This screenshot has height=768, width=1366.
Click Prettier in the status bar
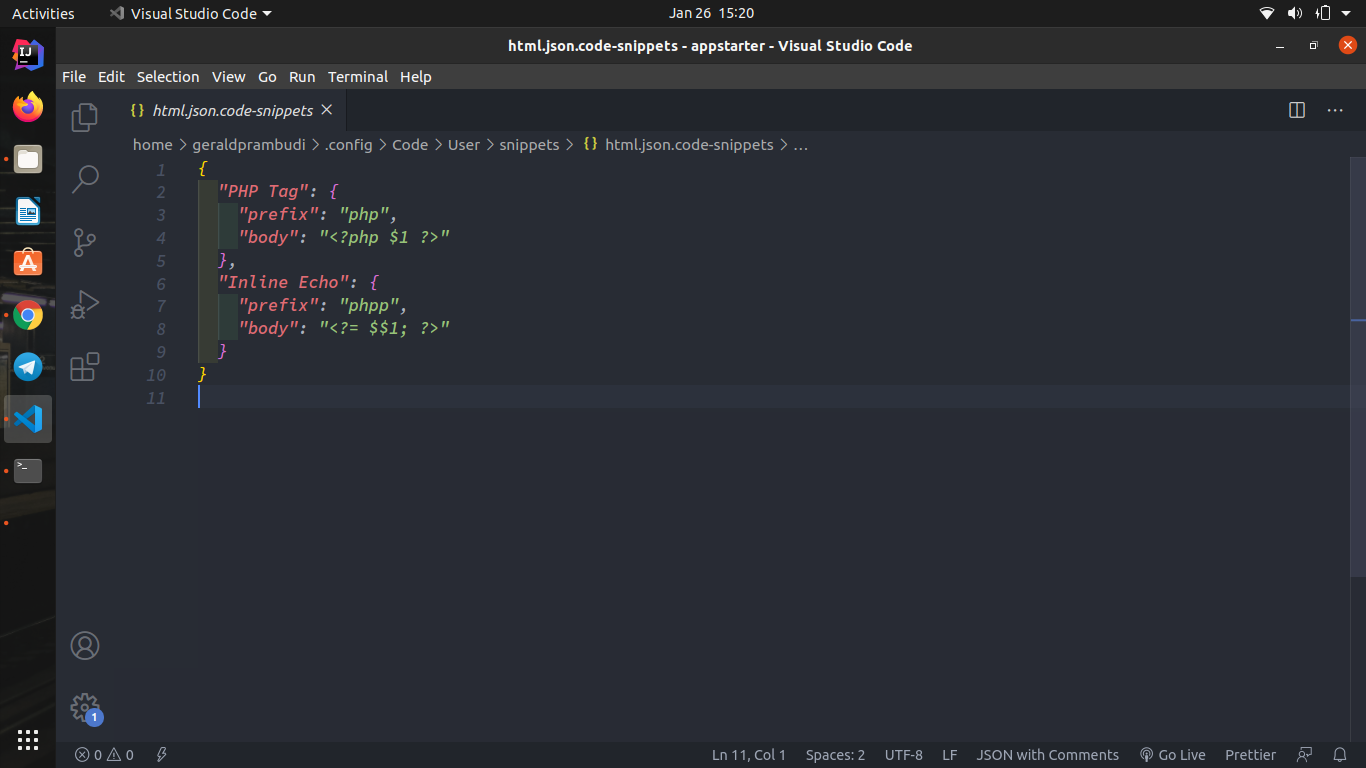pyautogui.click(x=1250, y=755)
